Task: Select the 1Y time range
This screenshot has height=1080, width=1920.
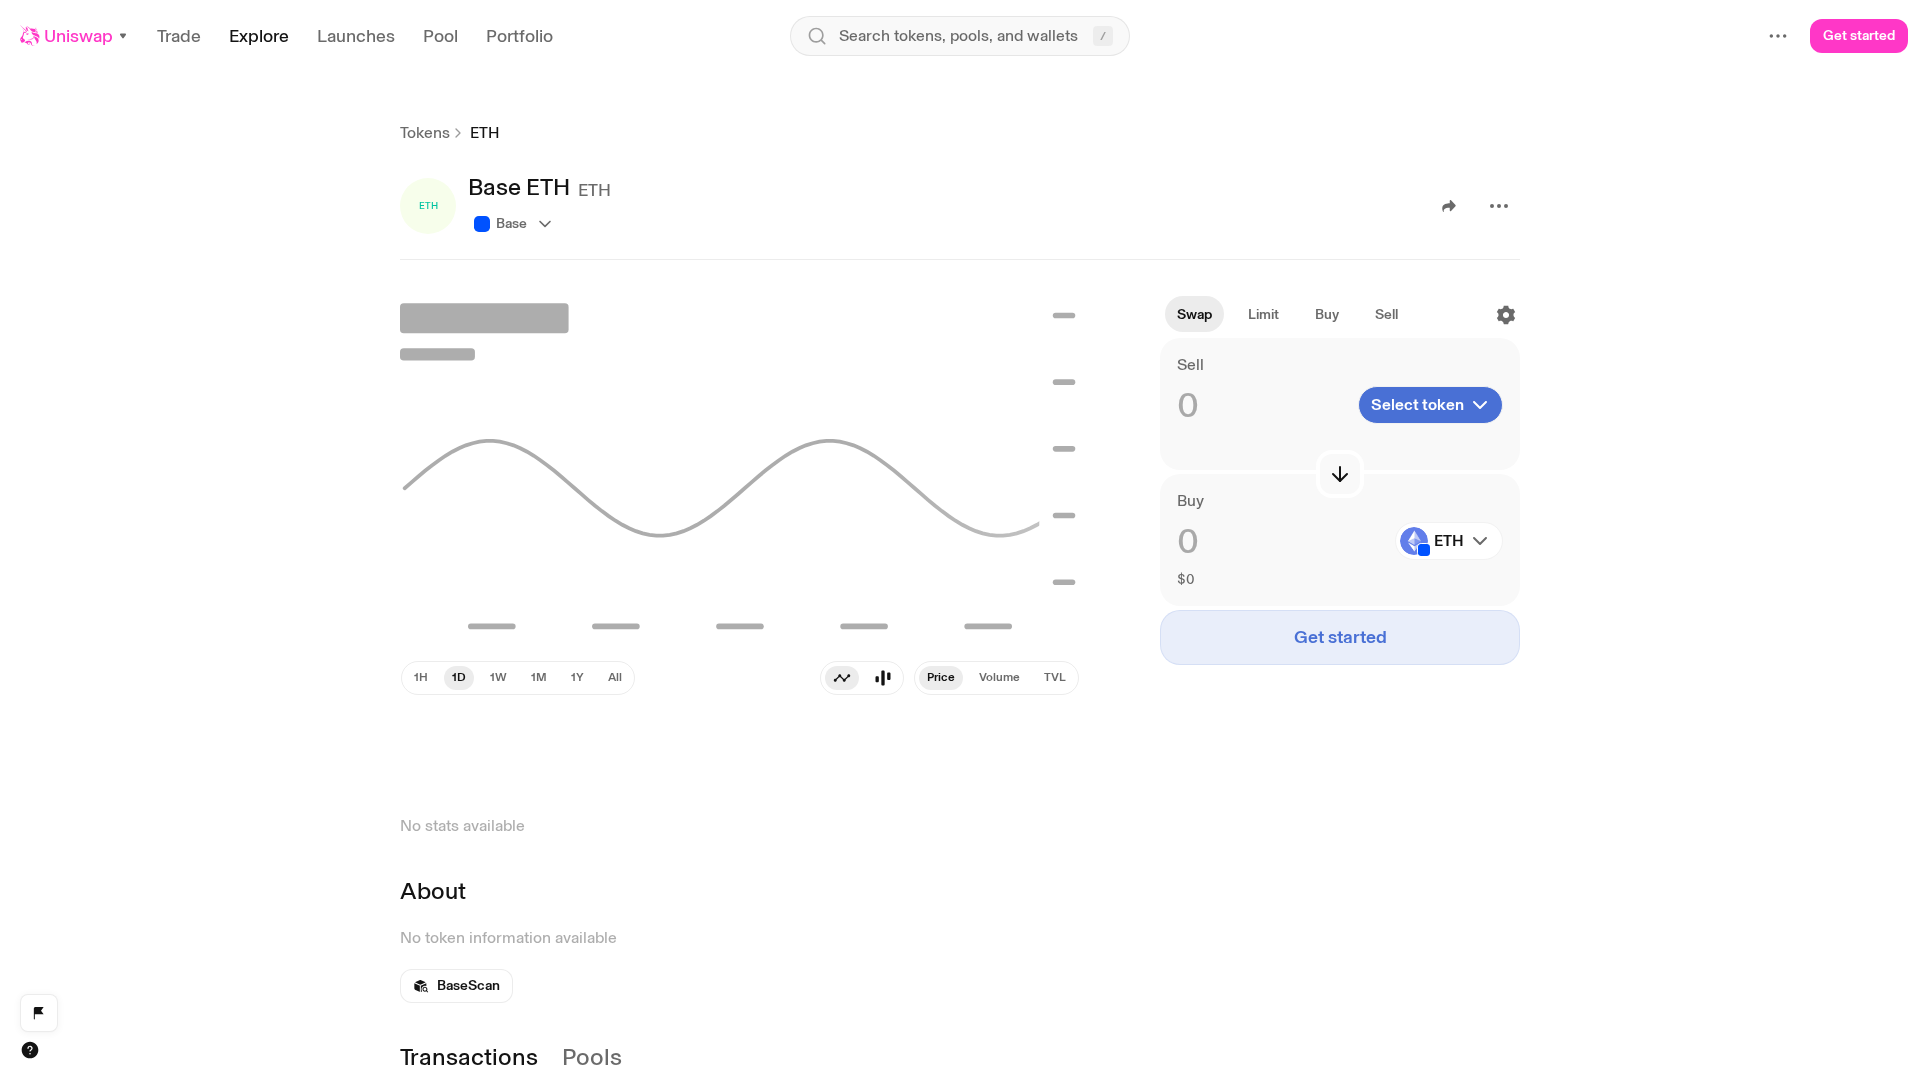Action: click(x=577, y=678)
